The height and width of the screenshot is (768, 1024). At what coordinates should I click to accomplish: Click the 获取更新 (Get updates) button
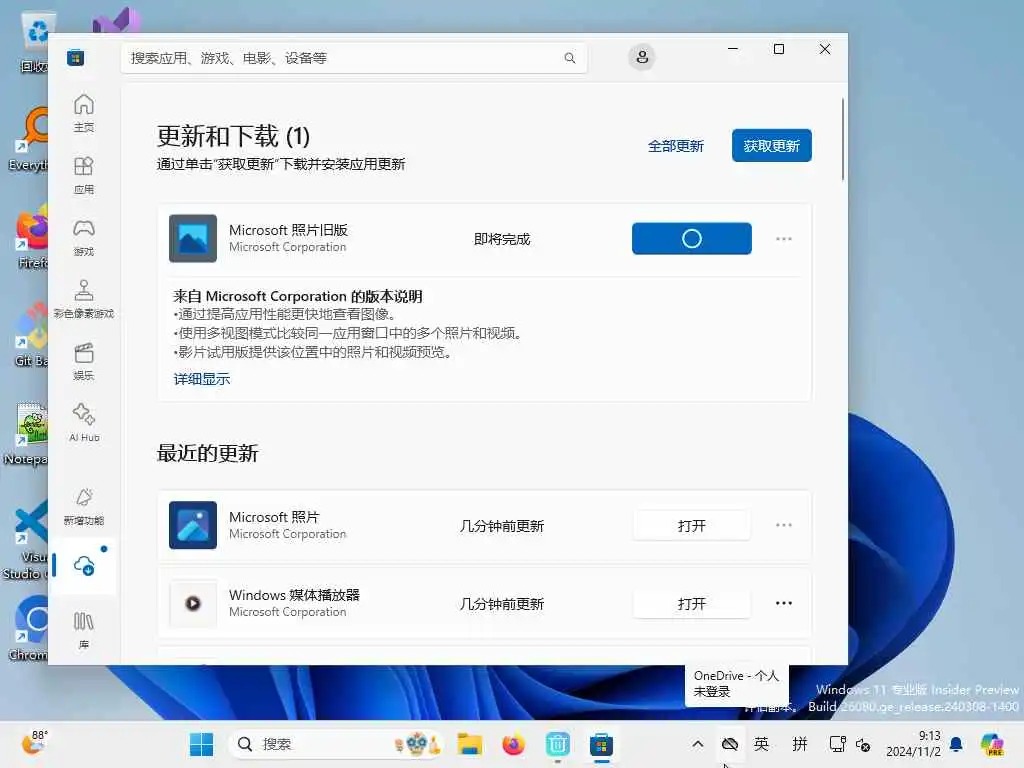[x=771, y=146]
